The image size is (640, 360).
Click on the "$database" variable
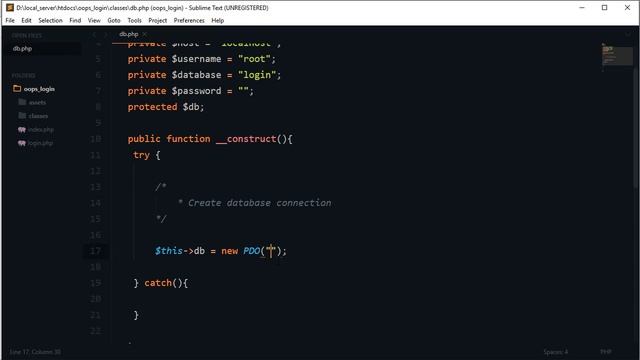click(x=196, y=75)
